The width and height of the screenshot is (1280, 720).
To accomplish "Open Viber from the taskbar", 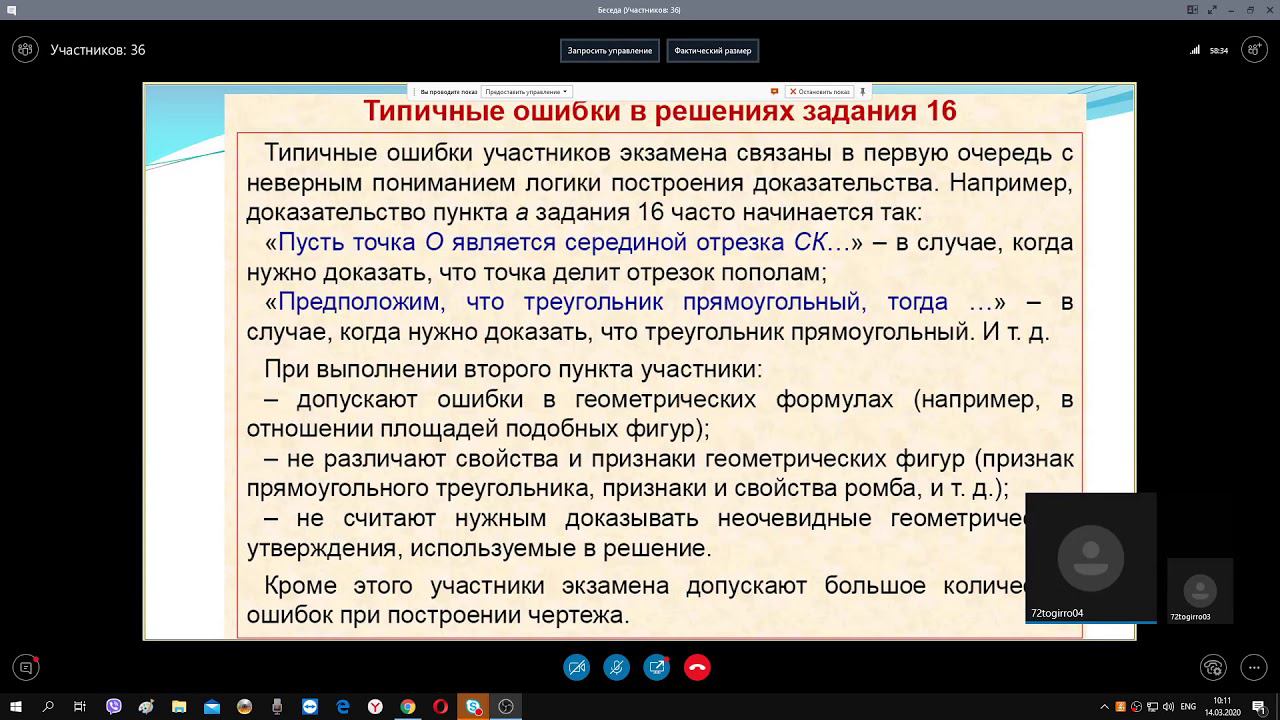I will [114, 707].
